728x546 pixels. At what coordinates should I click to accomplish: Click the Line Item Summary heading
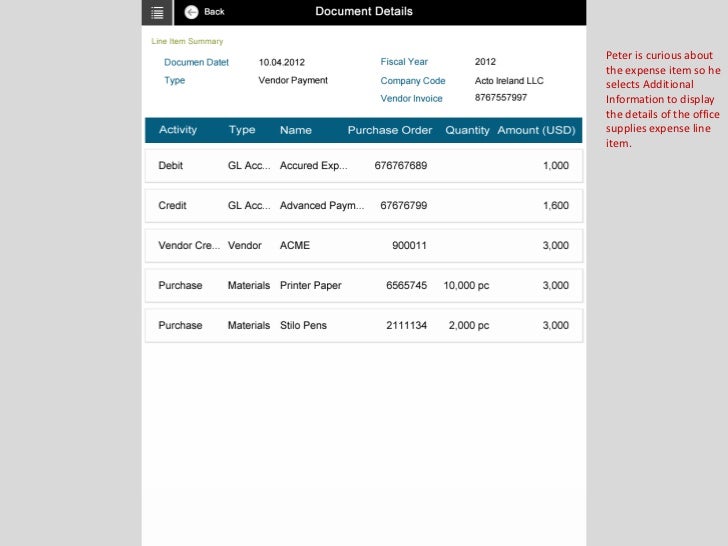[187, 41]
